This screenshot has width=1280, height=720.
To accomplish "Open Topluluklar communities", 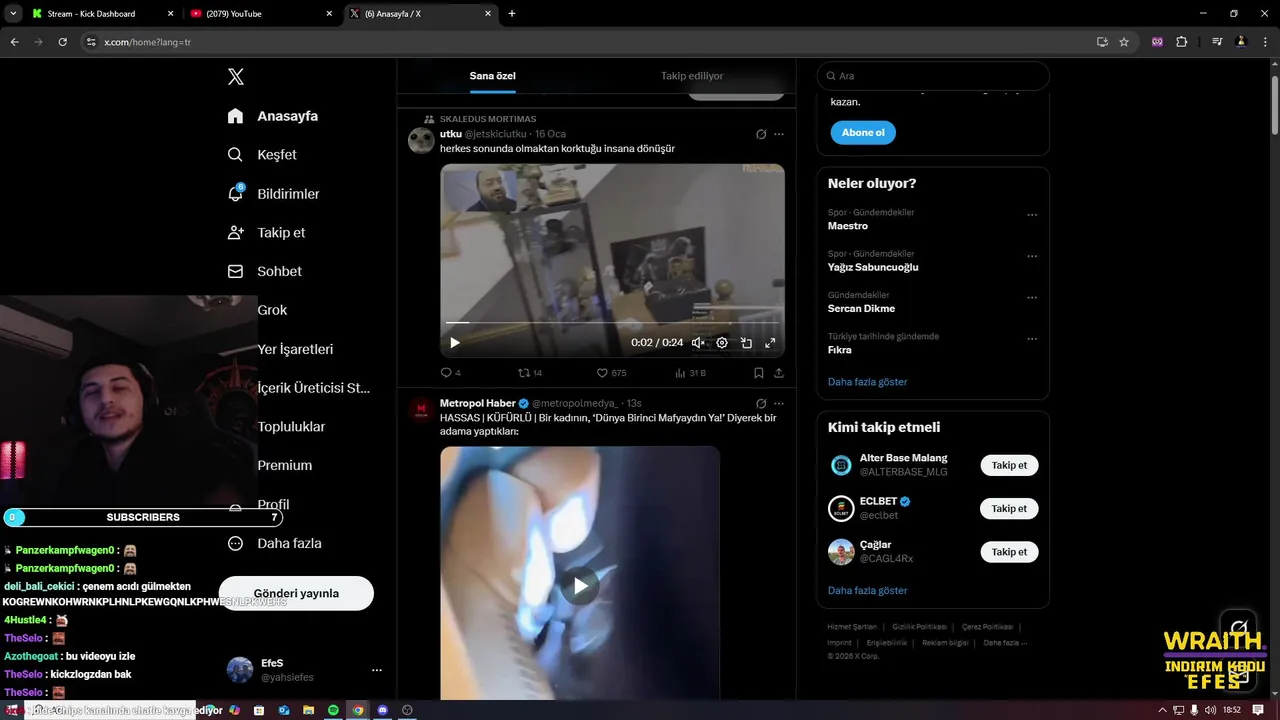I will click(291, 427).
